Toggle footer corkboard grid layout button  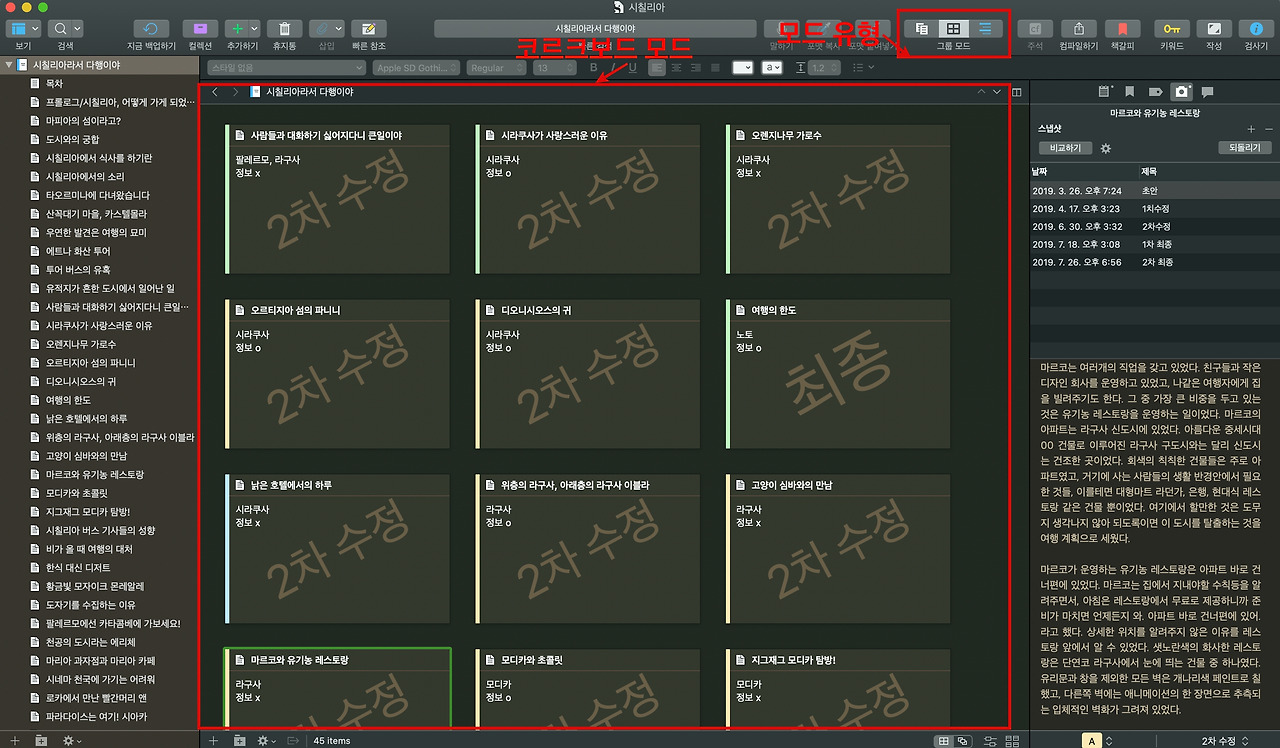(943, 740)
